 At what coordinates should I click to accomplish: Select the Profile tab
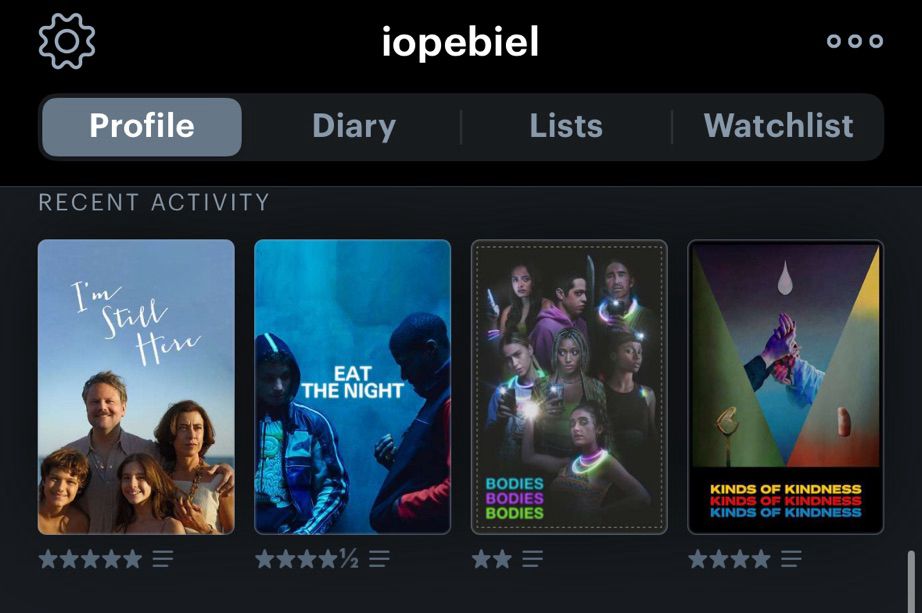[x=142, y=126]
